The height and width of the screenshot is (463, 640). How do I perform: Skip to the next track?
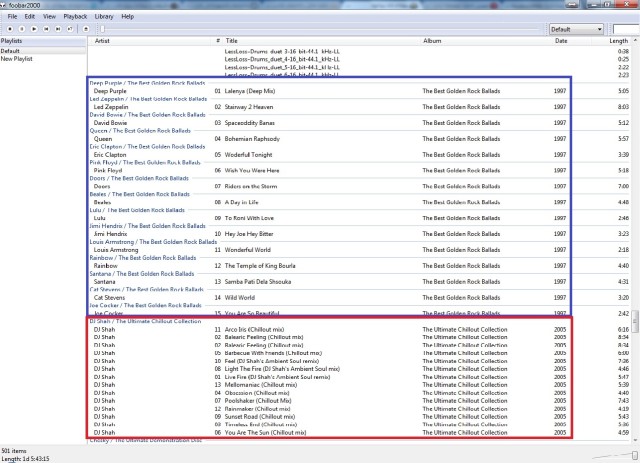pyautogui.click(x=58, y=29)
